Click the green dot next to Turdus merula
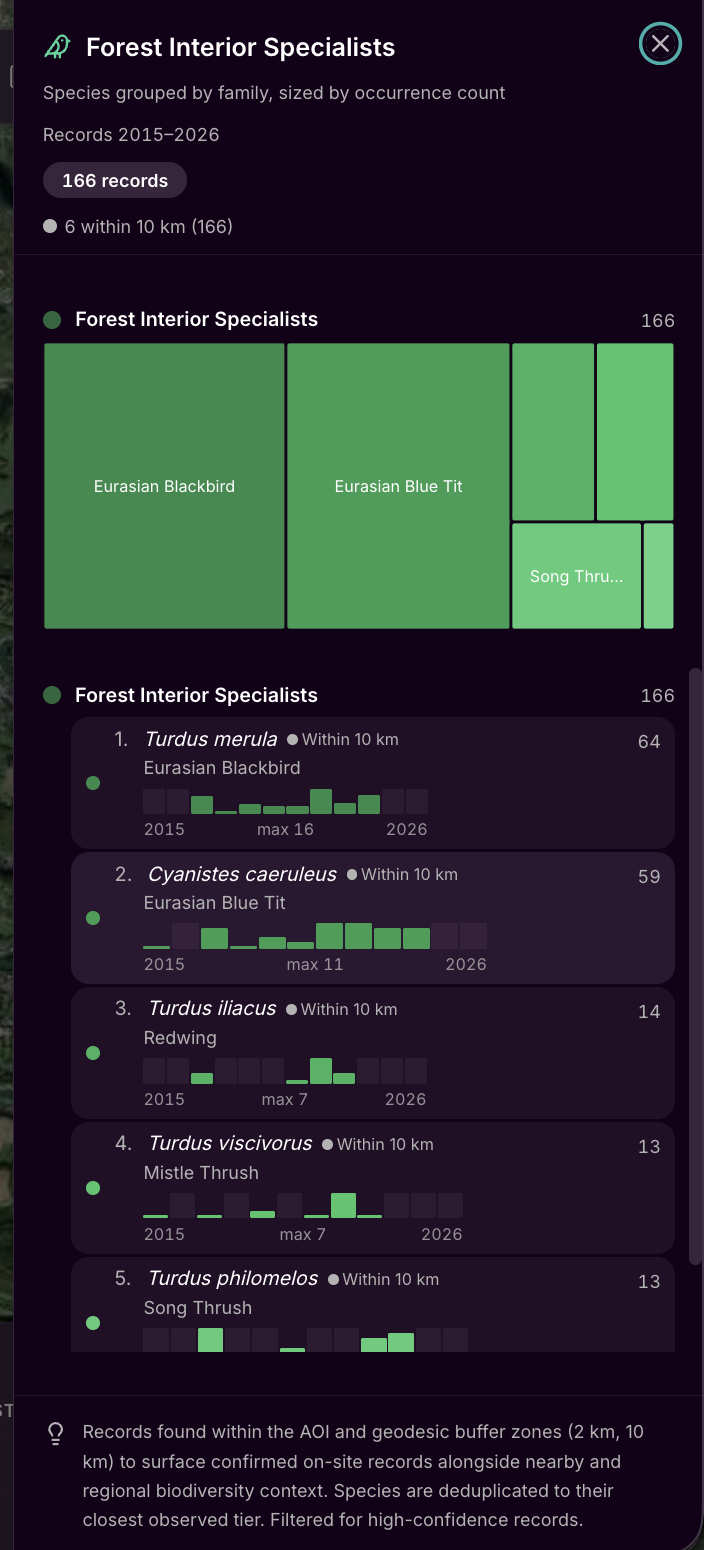Image resolution: width=704 pixels, height=1550 pixels. 93,783
